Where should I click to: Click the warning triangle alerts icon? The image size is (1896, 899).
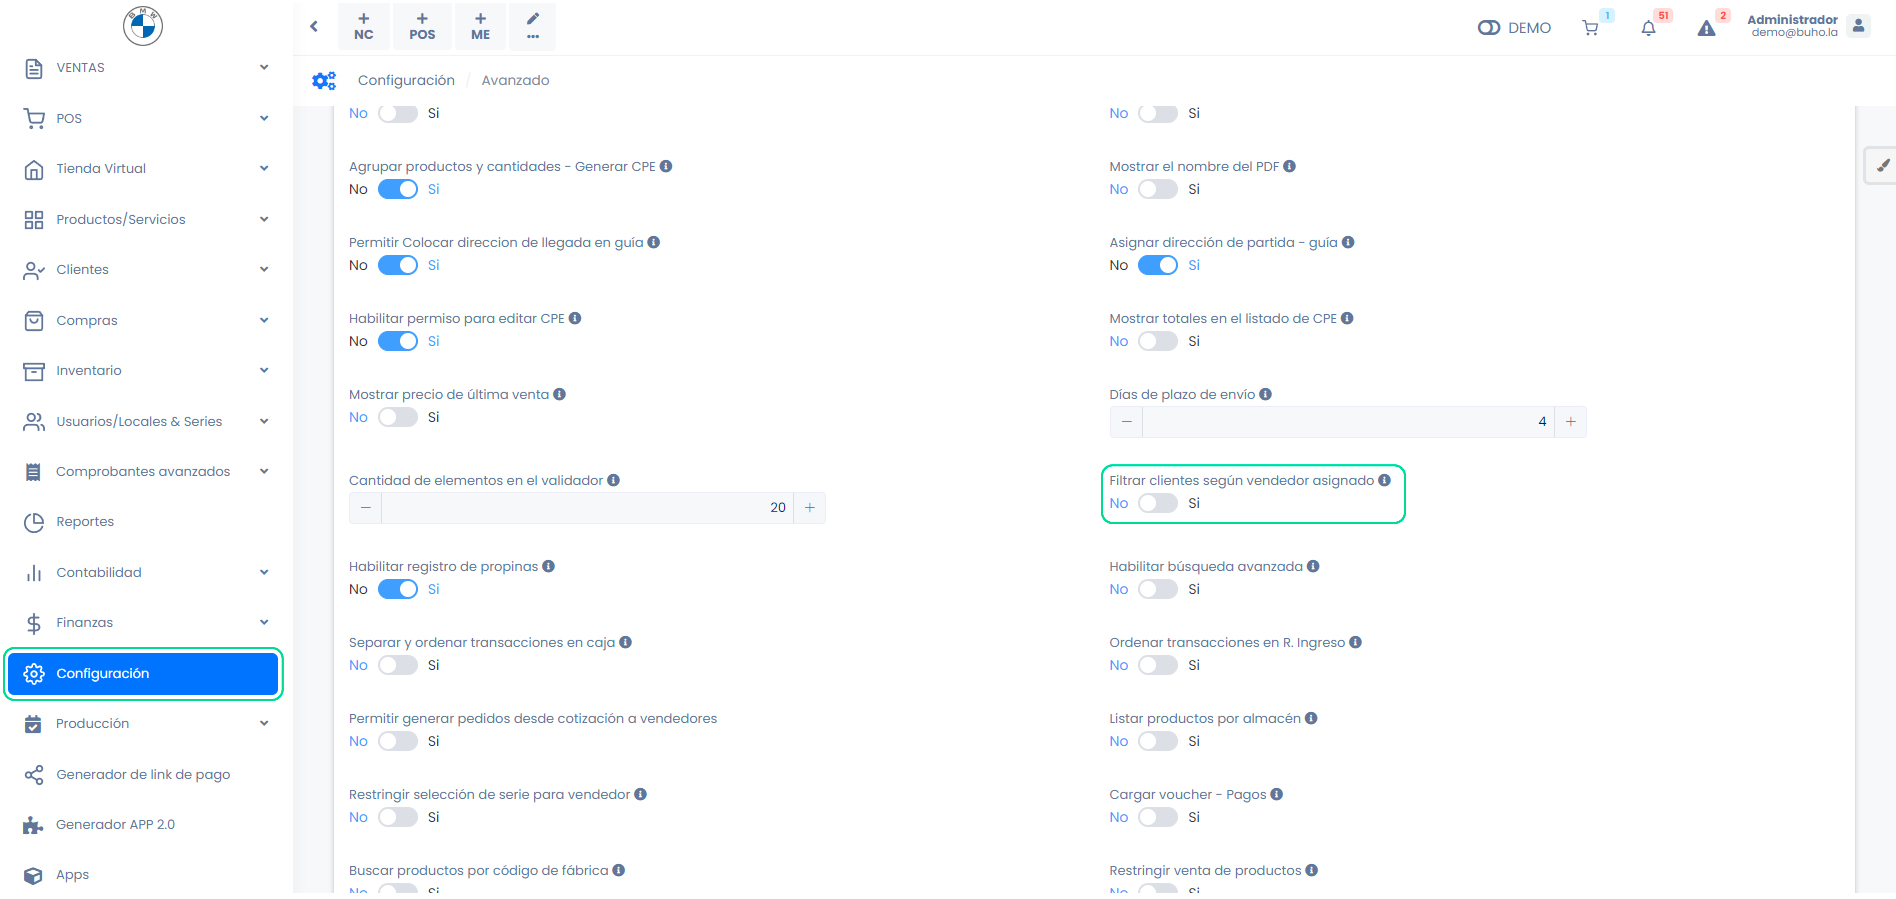point(1706,28)
